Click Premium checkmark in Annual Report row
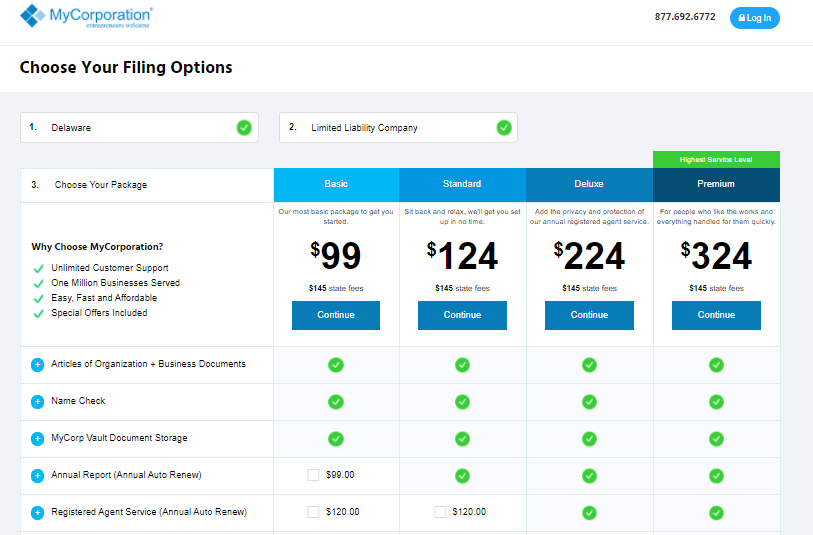This screenshot has width=813, height=535. click(x=717, y=476)
